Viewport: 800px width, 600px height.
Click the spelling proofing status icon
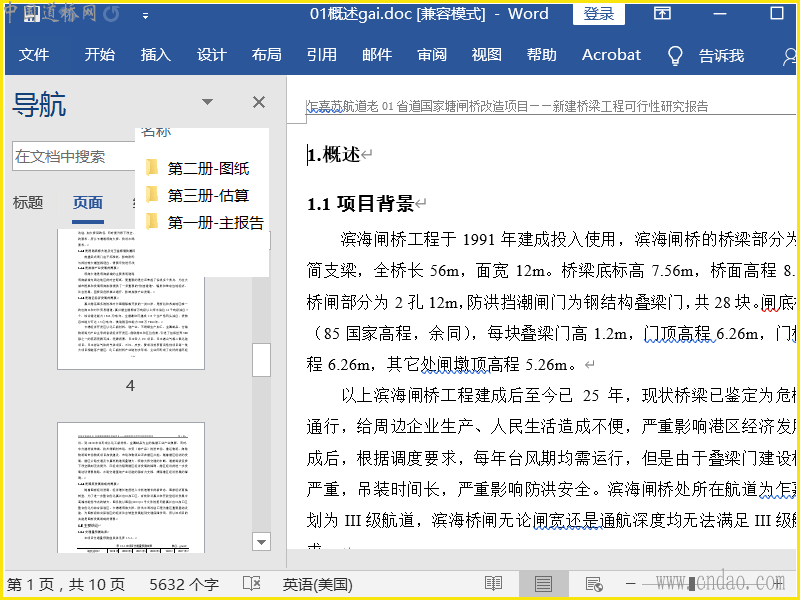pos(252,584)
